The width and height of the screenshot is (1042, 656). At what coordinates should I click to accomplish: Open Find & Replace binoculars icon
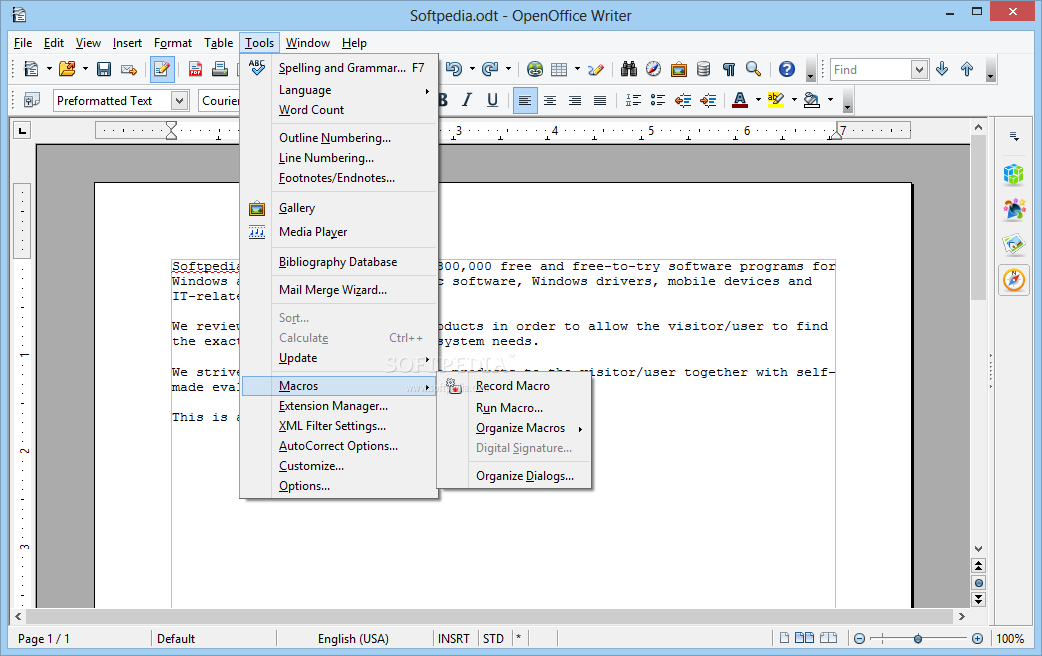pyautogui.click(x=629, y=69)
